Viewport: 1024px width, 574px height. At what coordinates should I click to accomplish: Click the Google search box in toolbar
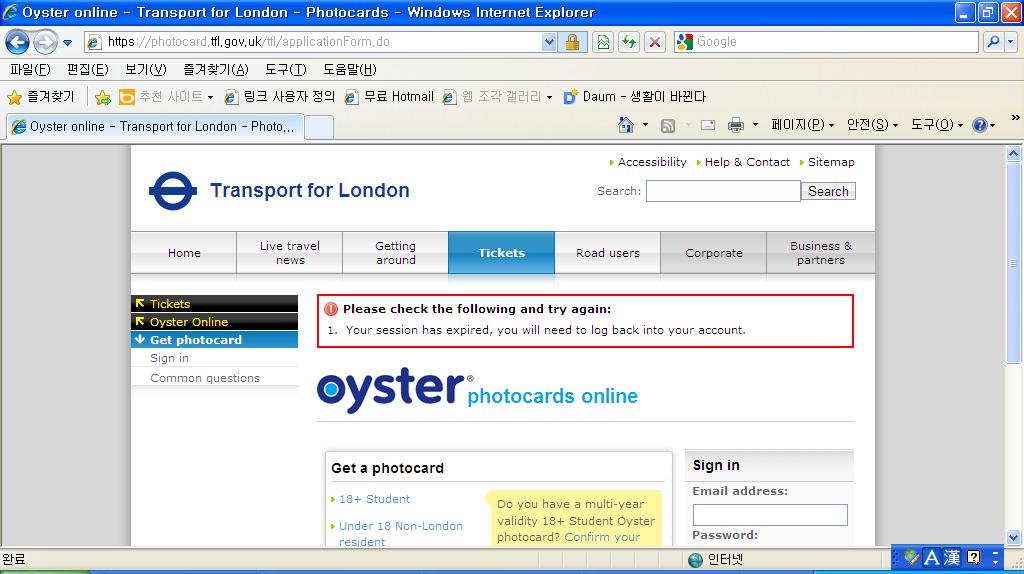(x=836, y=42)
